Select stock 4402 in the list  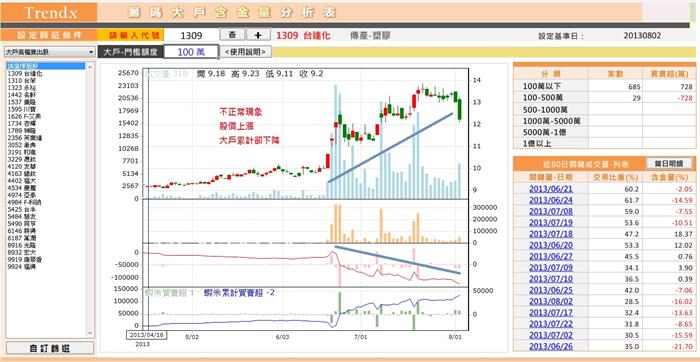(22, 181)
